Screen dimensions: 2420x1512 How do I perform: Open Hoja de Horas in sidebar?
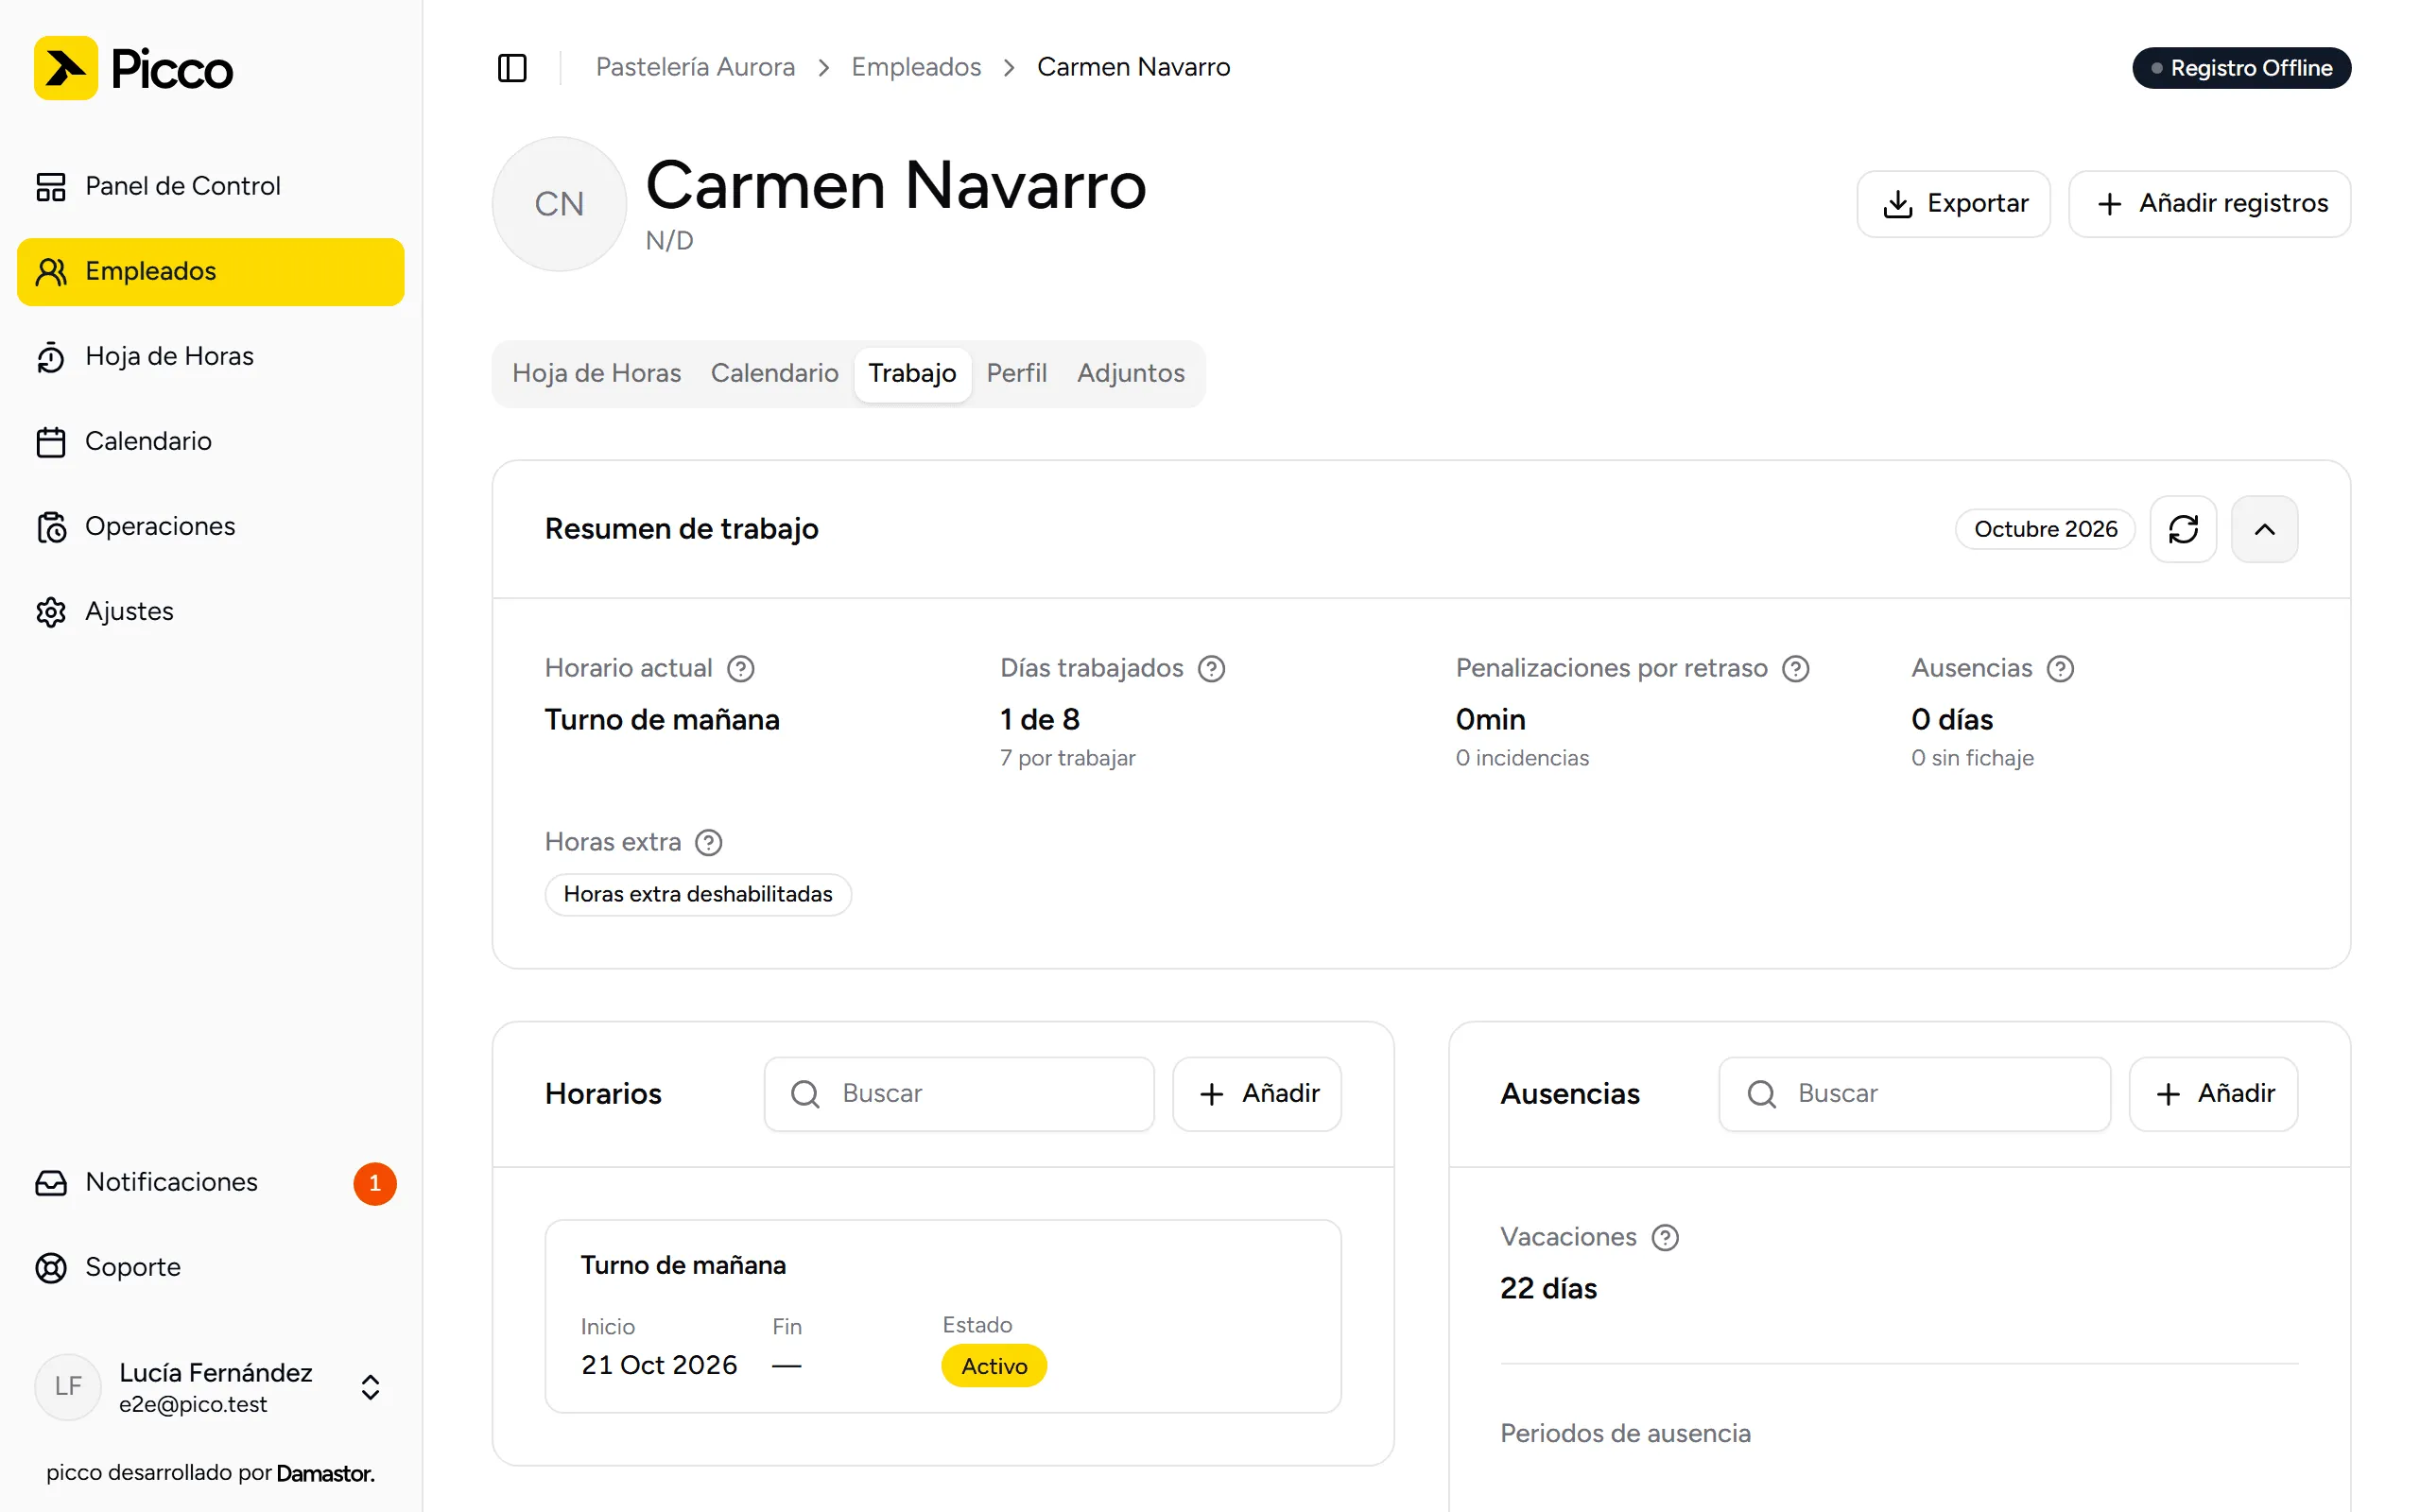(211, 356)
